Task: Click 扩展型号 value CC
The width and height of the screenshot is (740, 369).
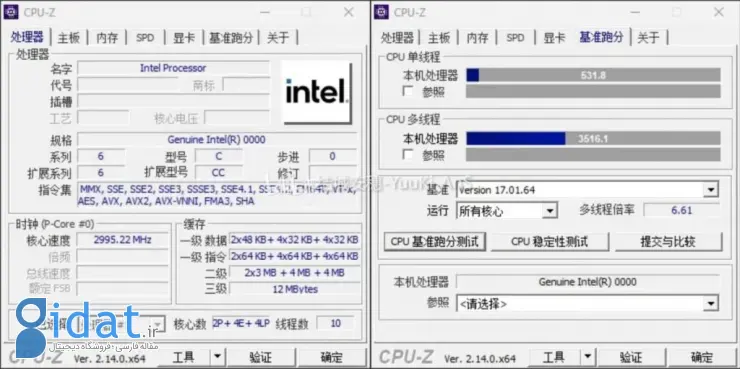Action: pos(219,173)
